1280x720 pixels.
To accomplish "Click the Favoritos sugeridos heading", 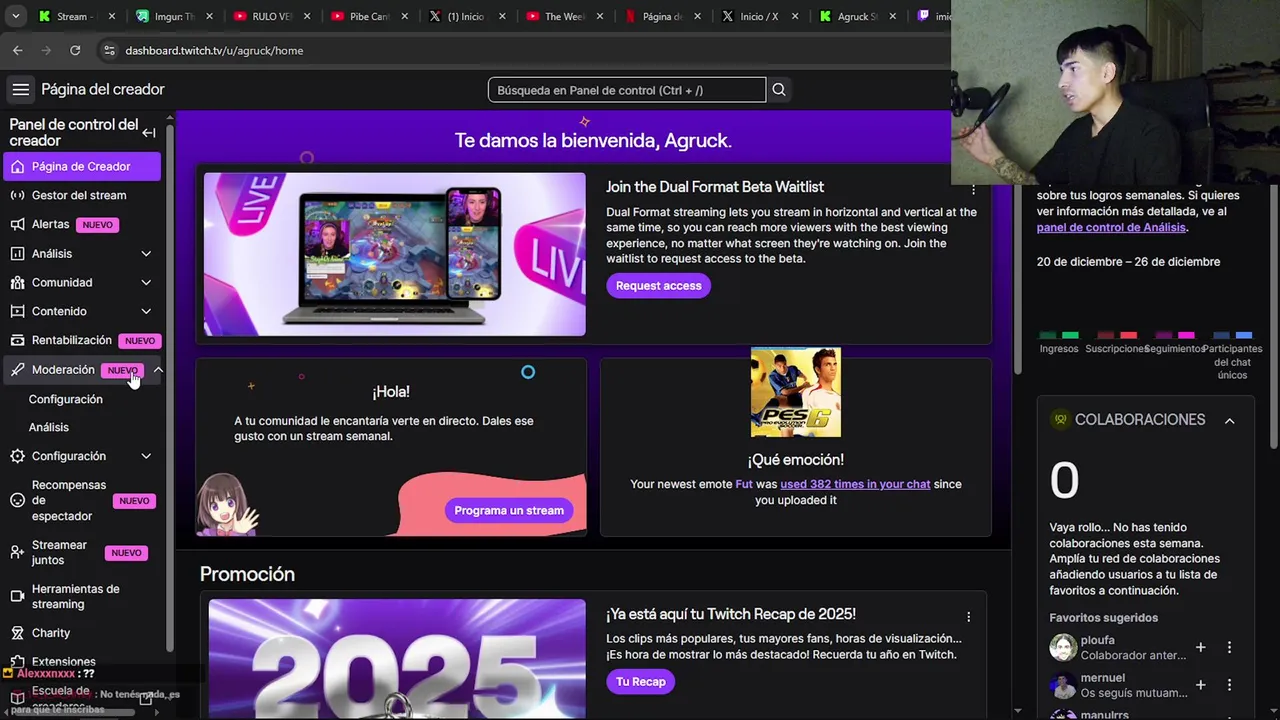I will 1103,618.
